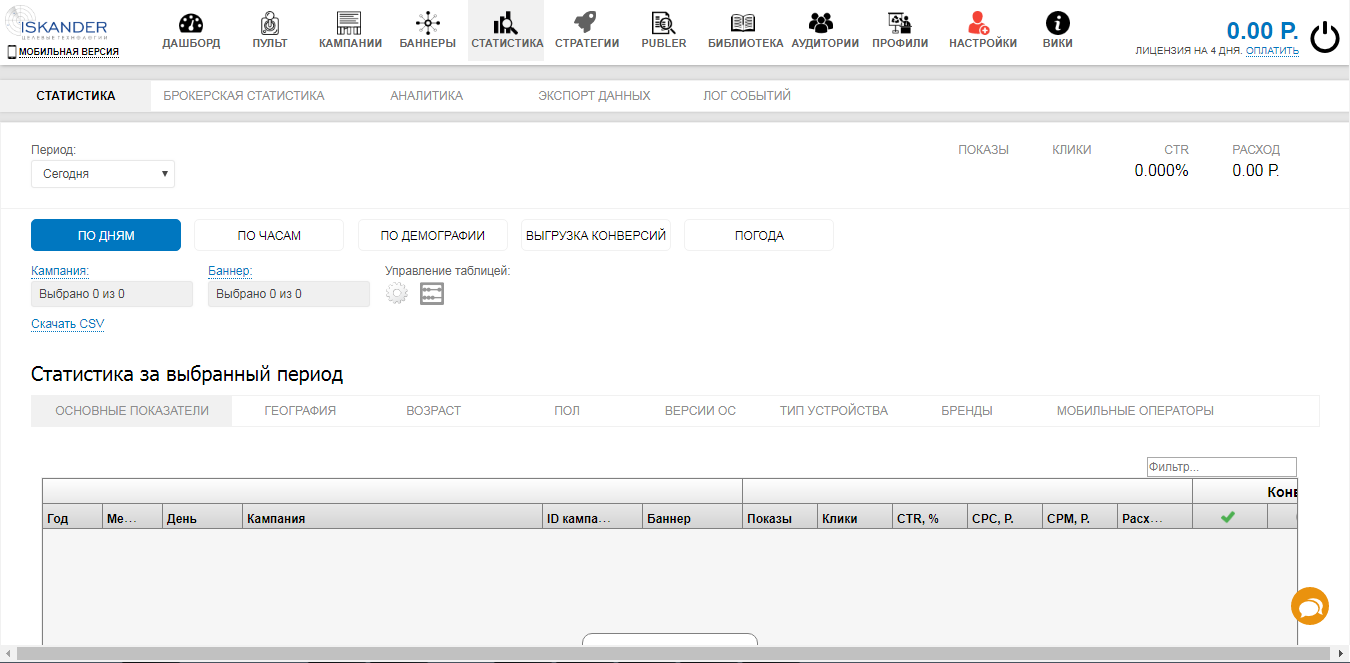The image size is (1350, 663).
Task: Sort by Баннер column header
Action: tap(692, 517)
